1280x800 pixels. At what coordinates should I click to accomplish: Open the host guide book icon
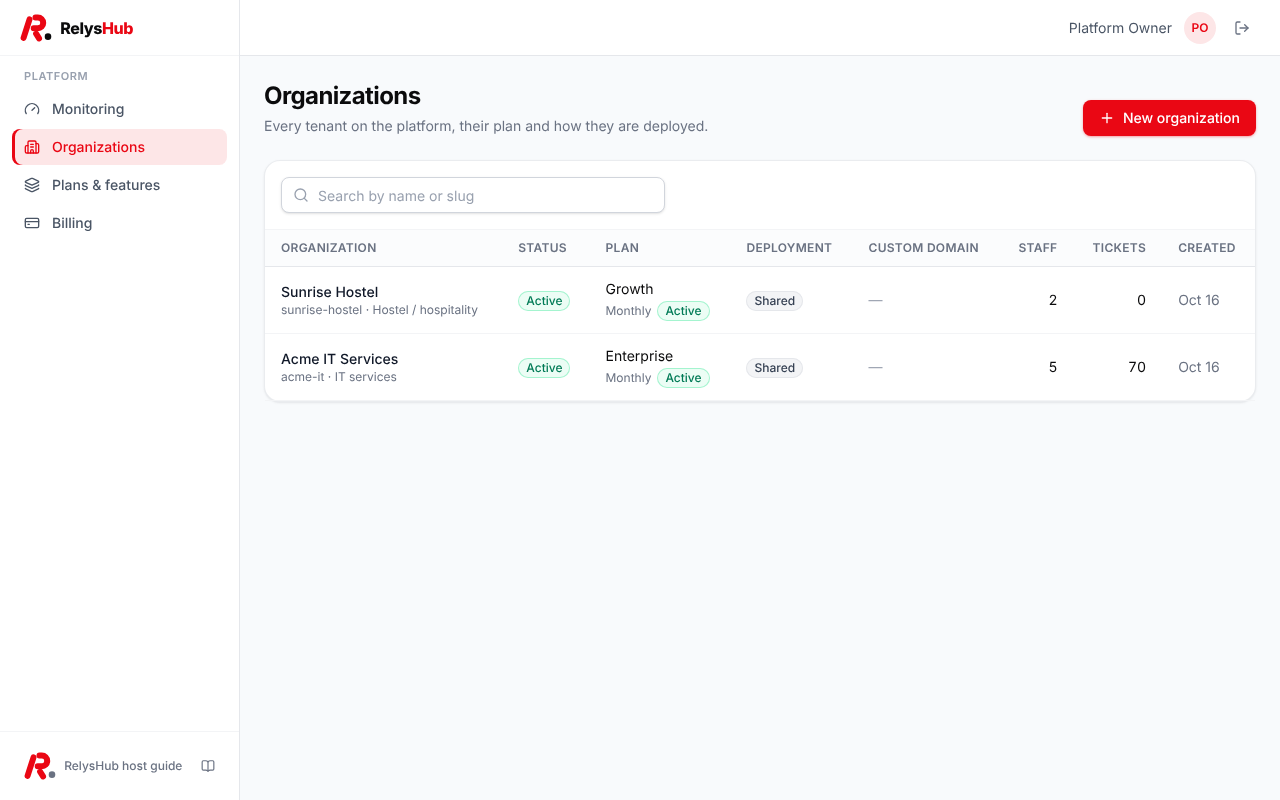pyautogui.click(x=208, y=766)
